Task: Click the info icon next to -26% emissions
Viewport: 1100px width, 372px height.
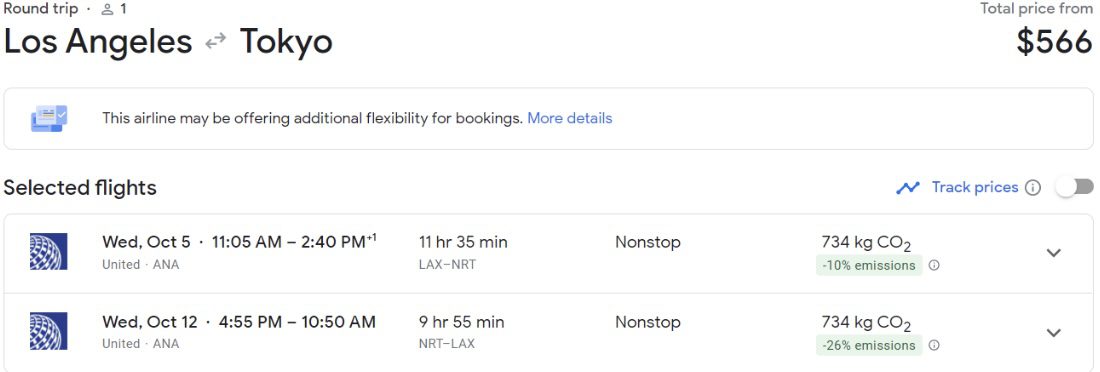Action: 934,345
